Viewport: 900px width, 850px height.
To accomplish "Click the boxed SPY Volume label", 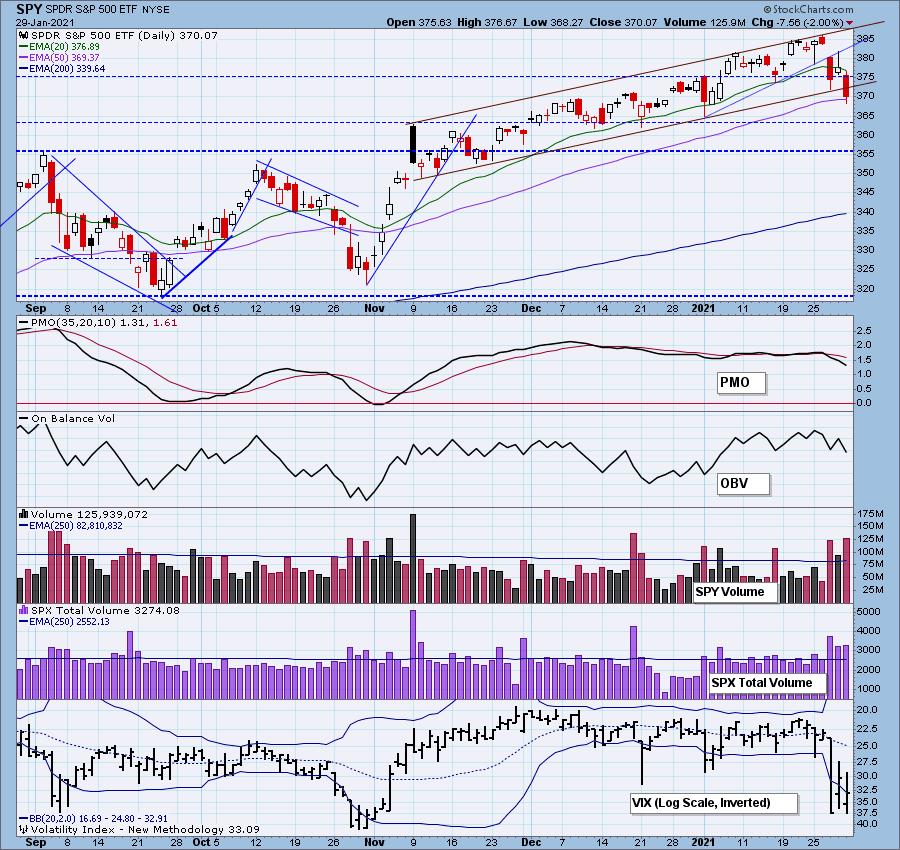I will 735,592.
